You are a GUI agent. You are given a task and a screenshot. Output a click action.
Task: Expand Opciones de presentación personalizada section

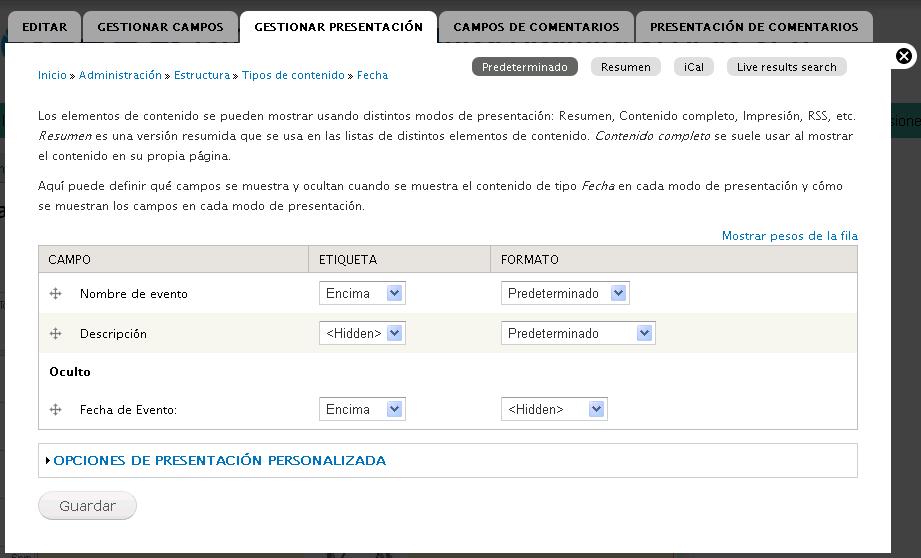[220, 460]
